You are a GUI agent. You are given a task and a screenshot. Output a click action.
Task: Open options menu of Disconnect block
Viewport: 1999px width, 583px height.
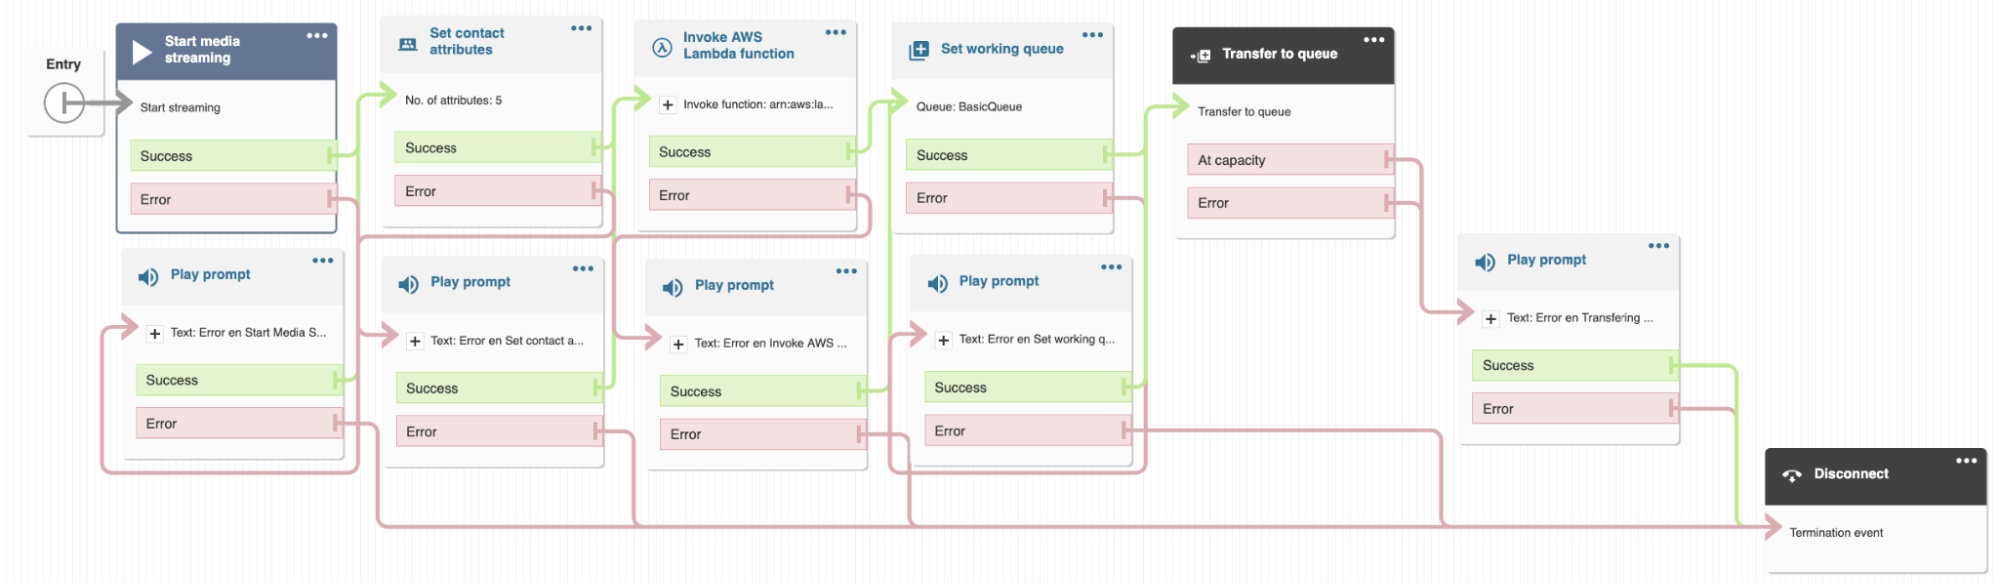pyautogui.click(x=1967, y=461)
